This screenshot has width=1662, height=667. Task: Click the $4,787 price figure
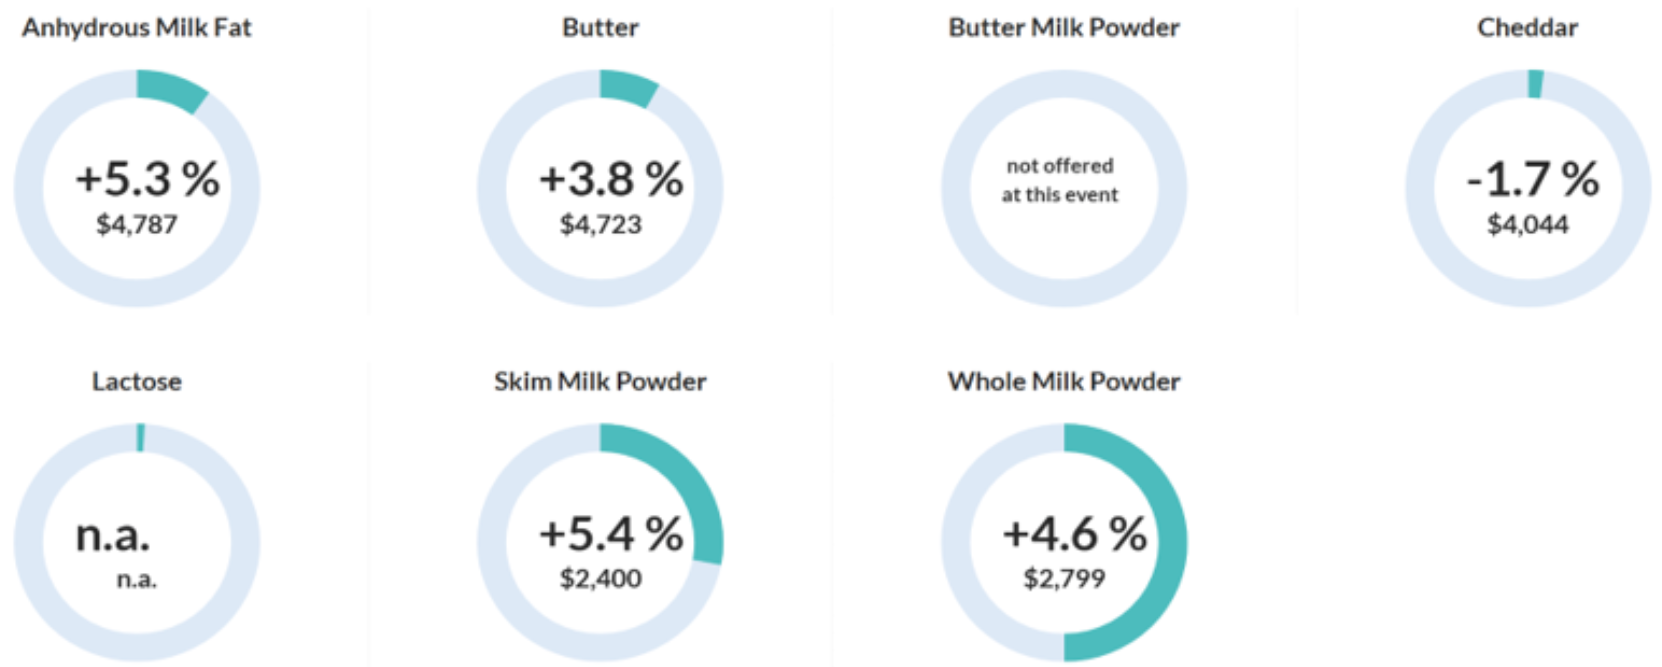click(x=137, y=224)
